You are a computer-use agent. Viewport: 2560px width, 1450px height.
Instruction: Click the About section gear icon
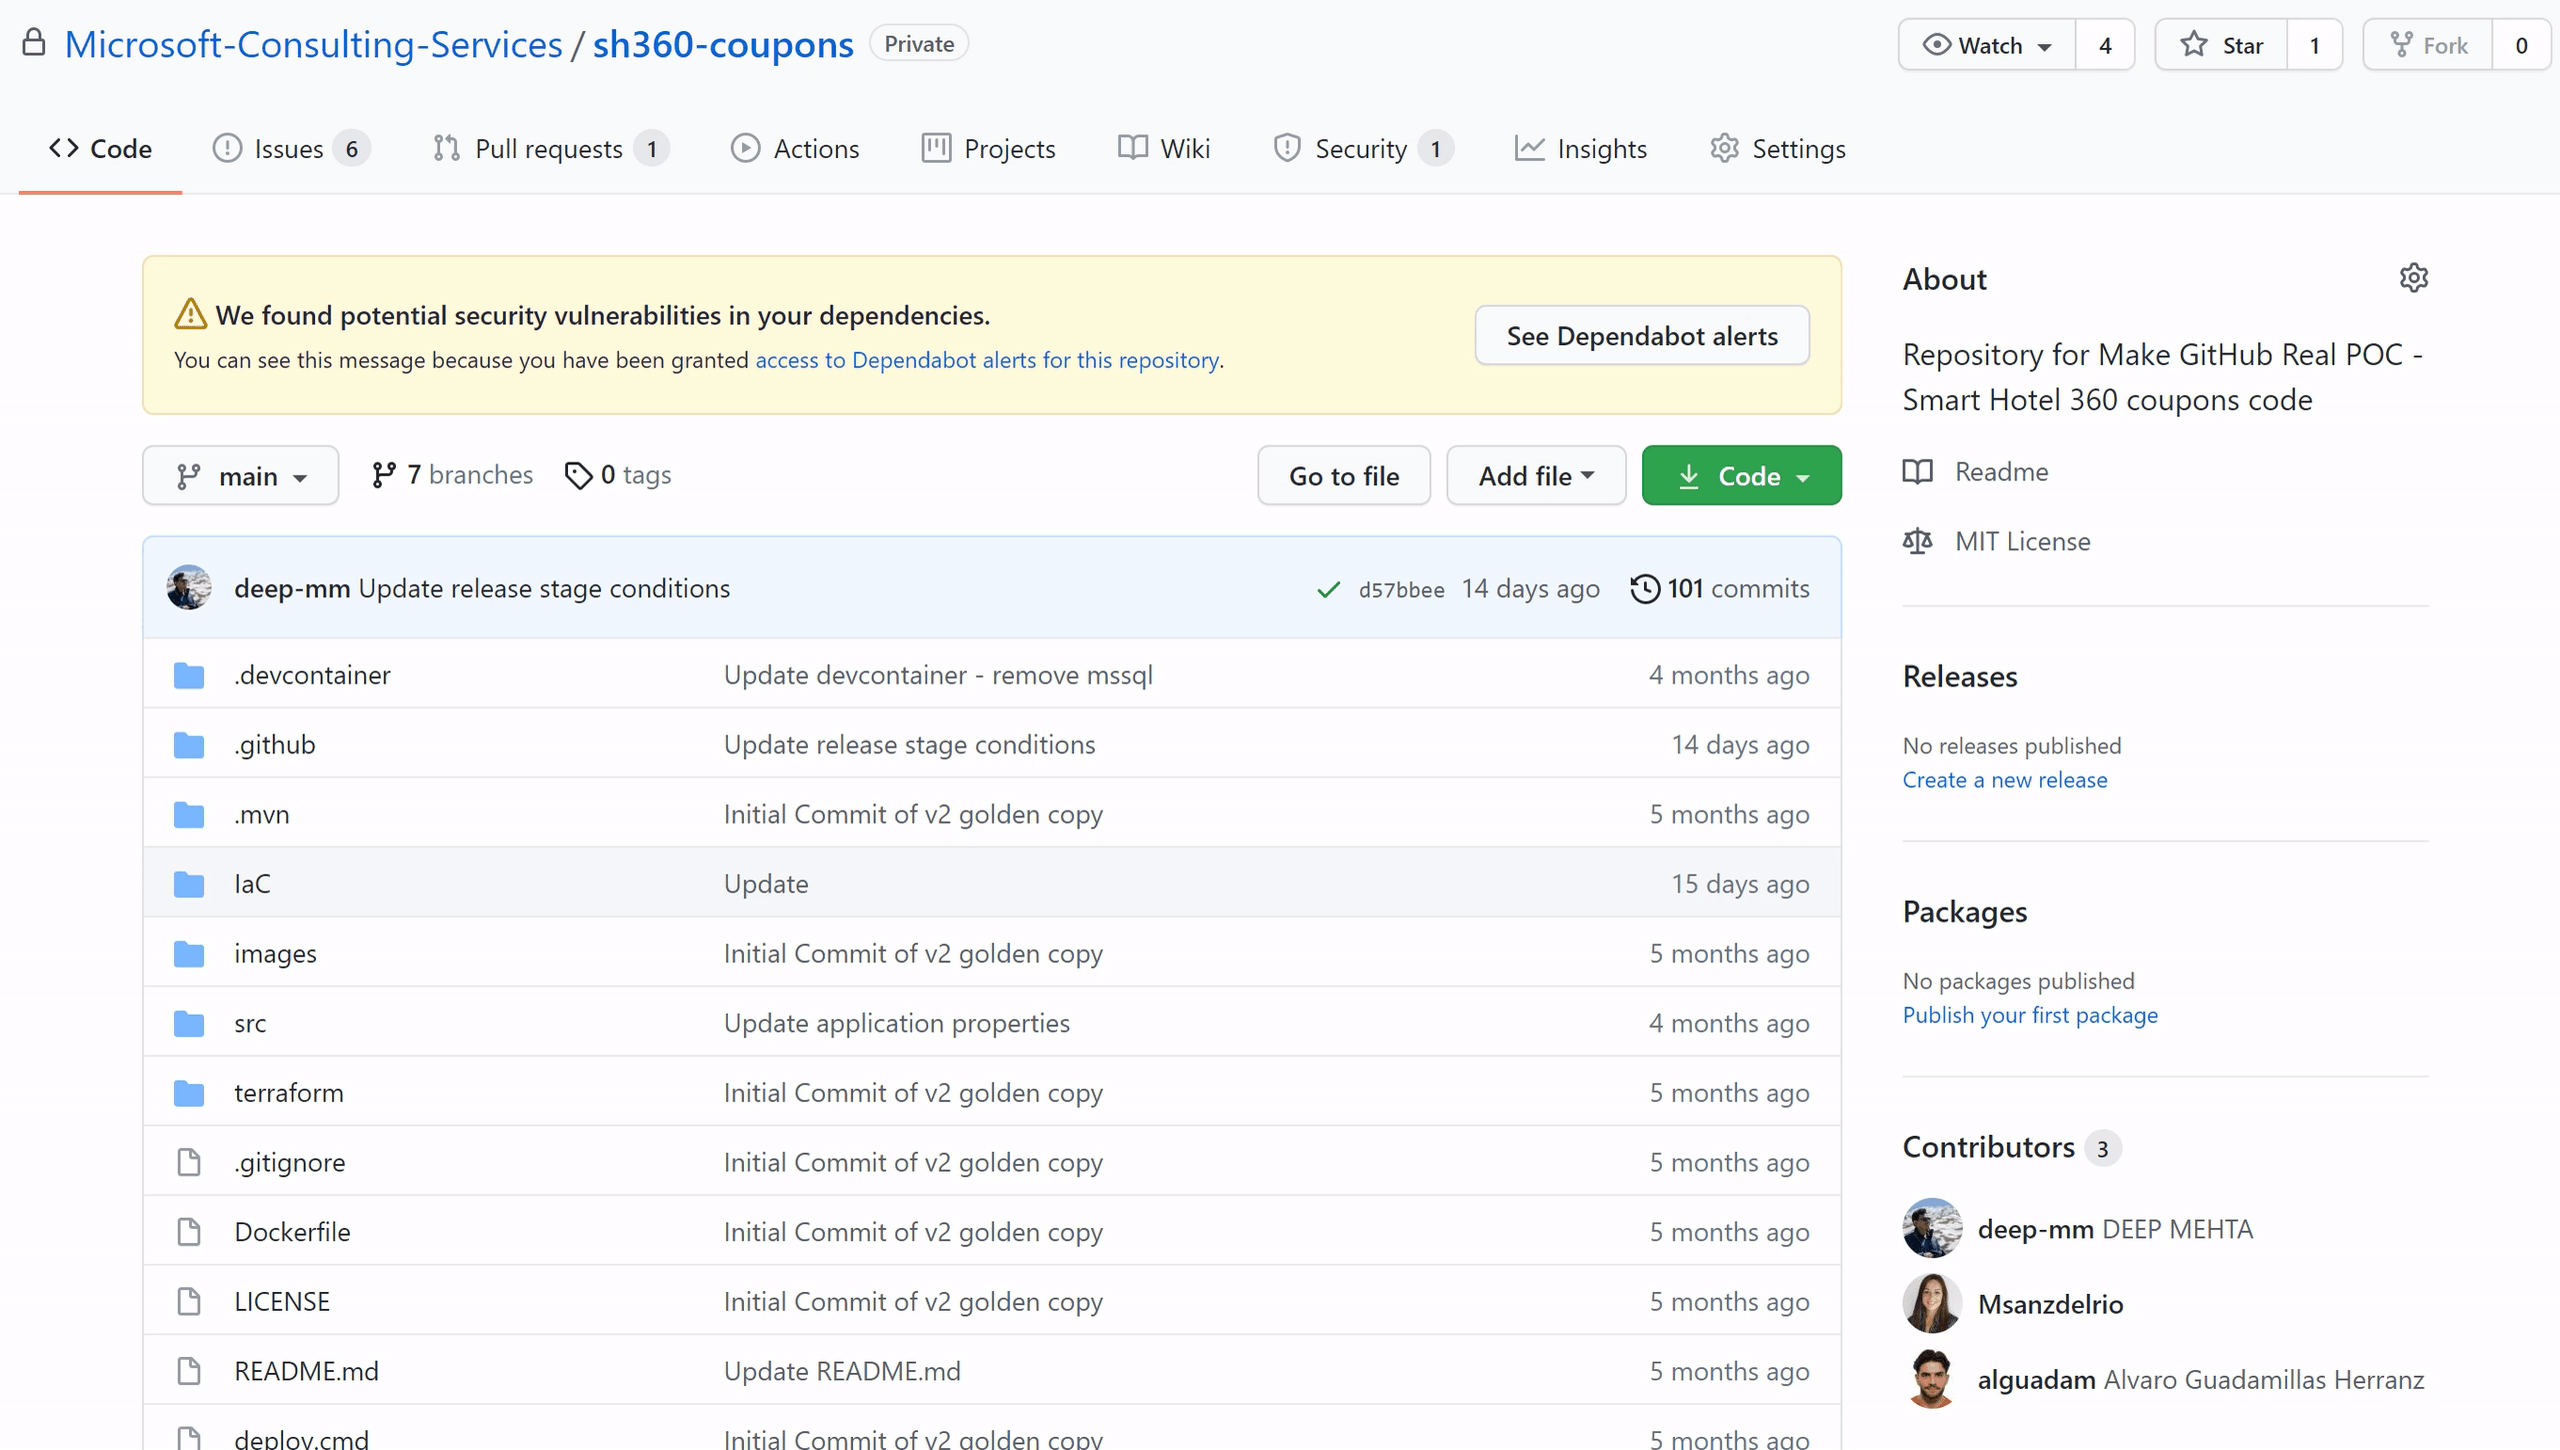coord(2413,278)
